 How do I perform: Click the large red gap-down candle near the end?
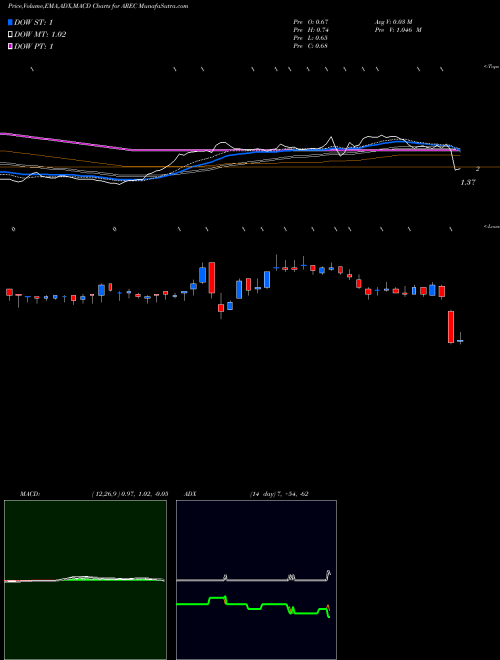click(451, 327)
